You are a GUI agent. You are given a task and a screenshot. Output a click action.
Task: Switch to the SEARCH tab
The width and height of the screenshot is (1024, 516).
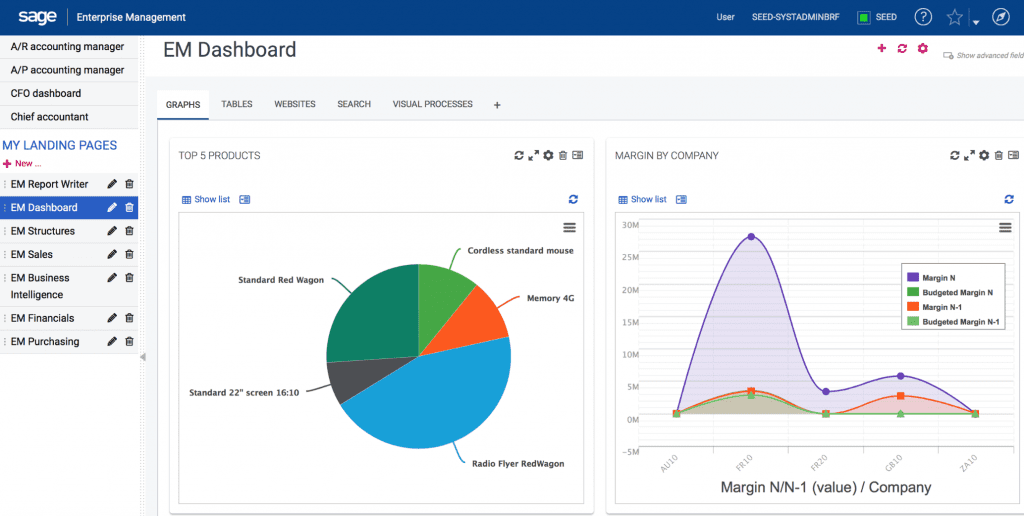(354, 104)
